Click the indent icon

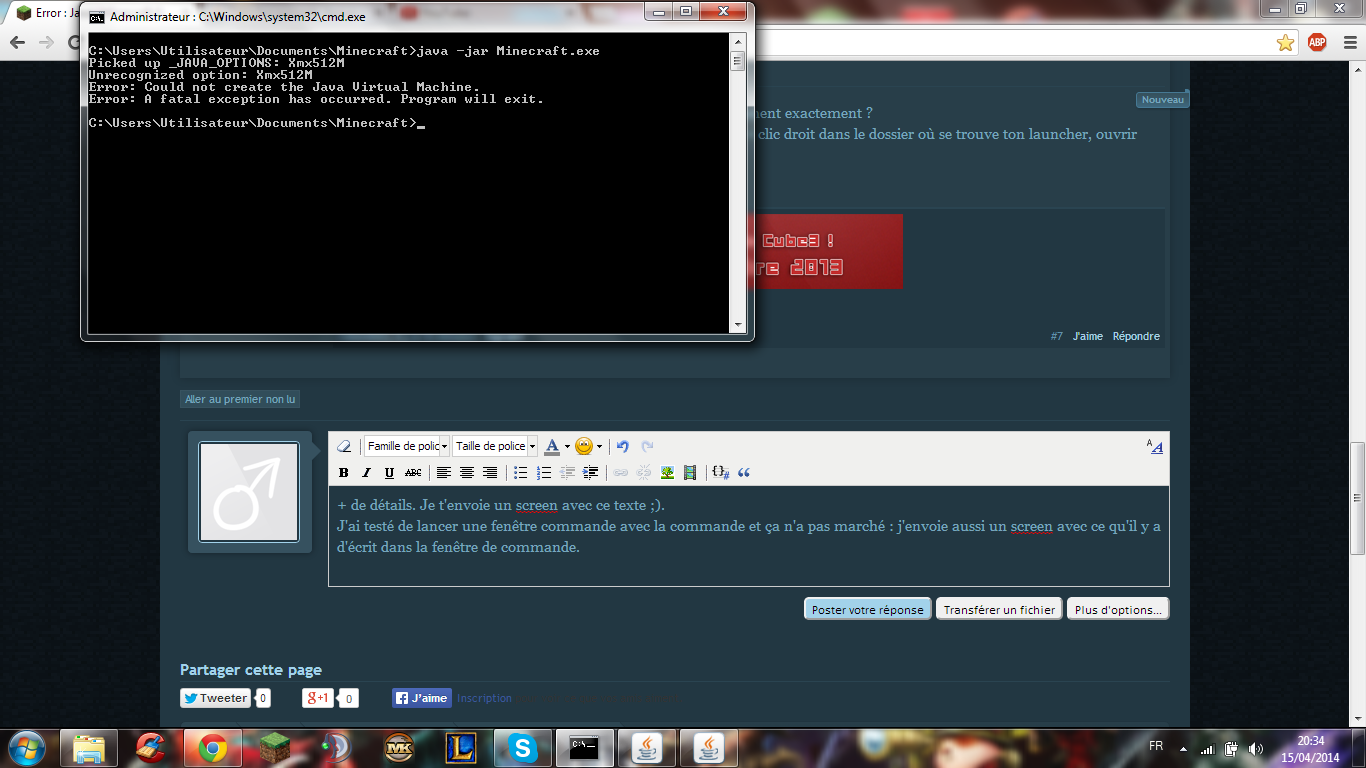(x=591, y=473)
